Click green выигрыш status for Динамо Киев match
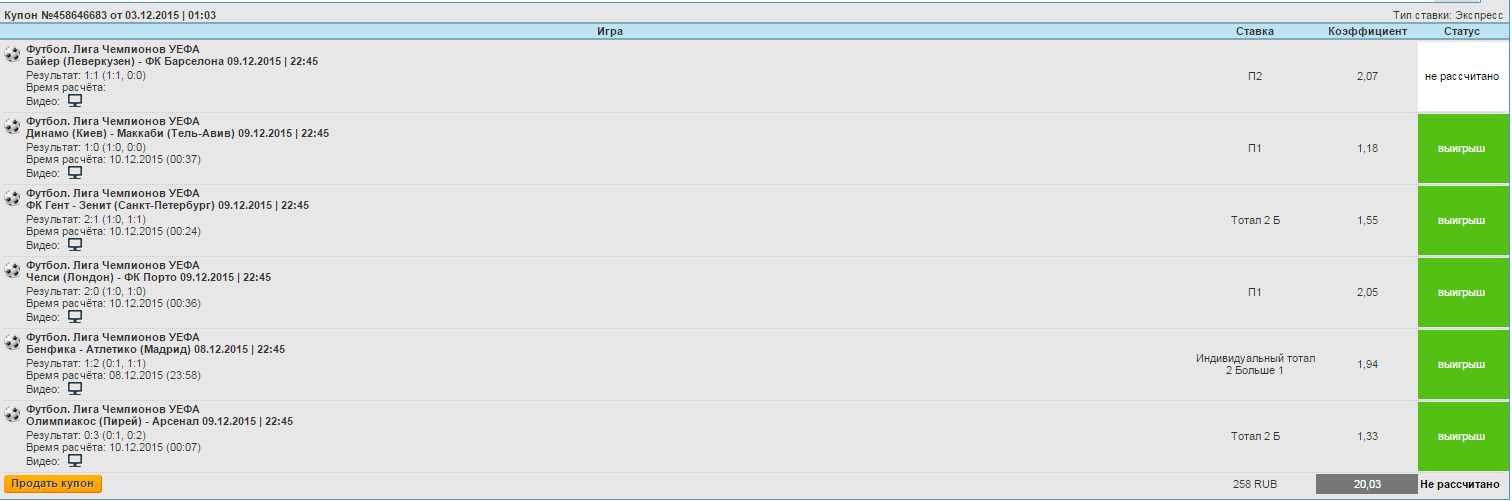Screen dimensions: 1512x501 [x=1462, y=148]
